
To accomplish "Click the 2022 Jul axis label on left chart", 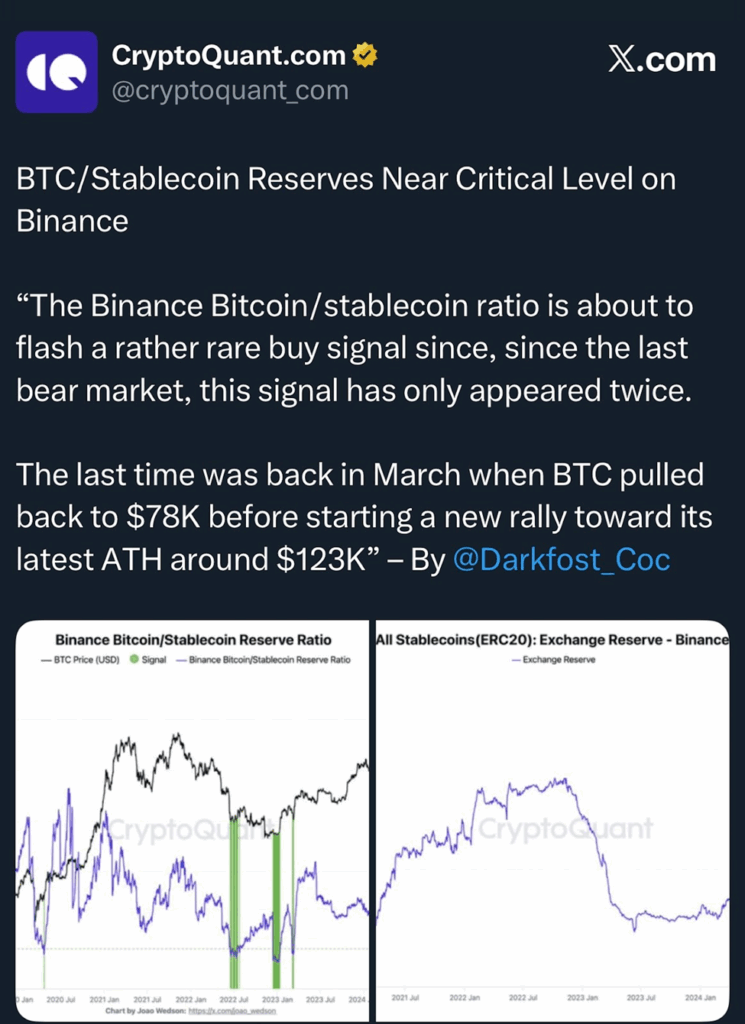I will point(234,1000).
